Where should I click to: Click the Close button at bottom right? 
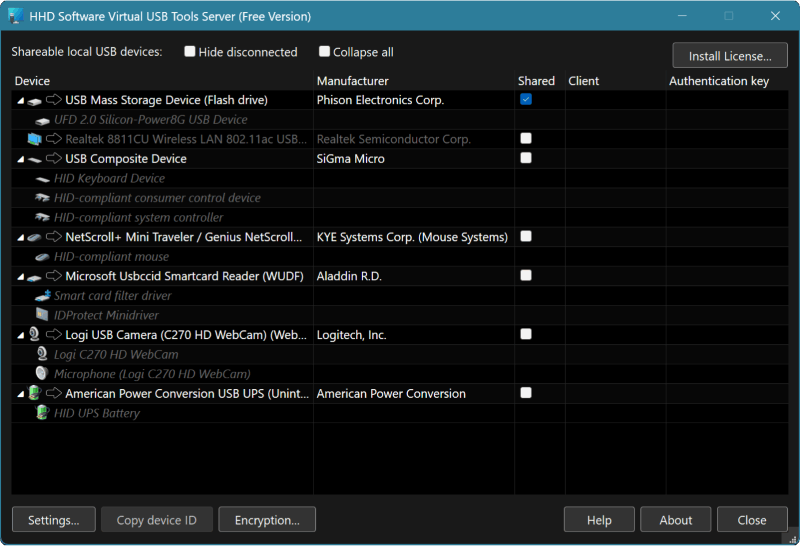coord(752,519)
